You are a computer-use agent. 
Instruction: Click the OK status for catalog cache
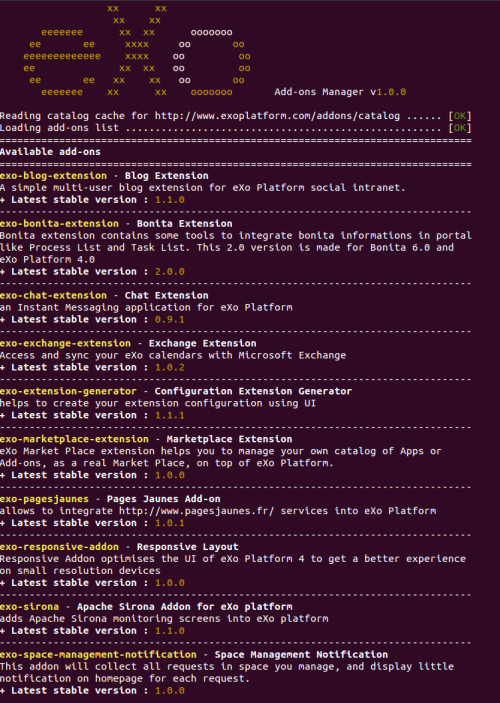(460, 116)
